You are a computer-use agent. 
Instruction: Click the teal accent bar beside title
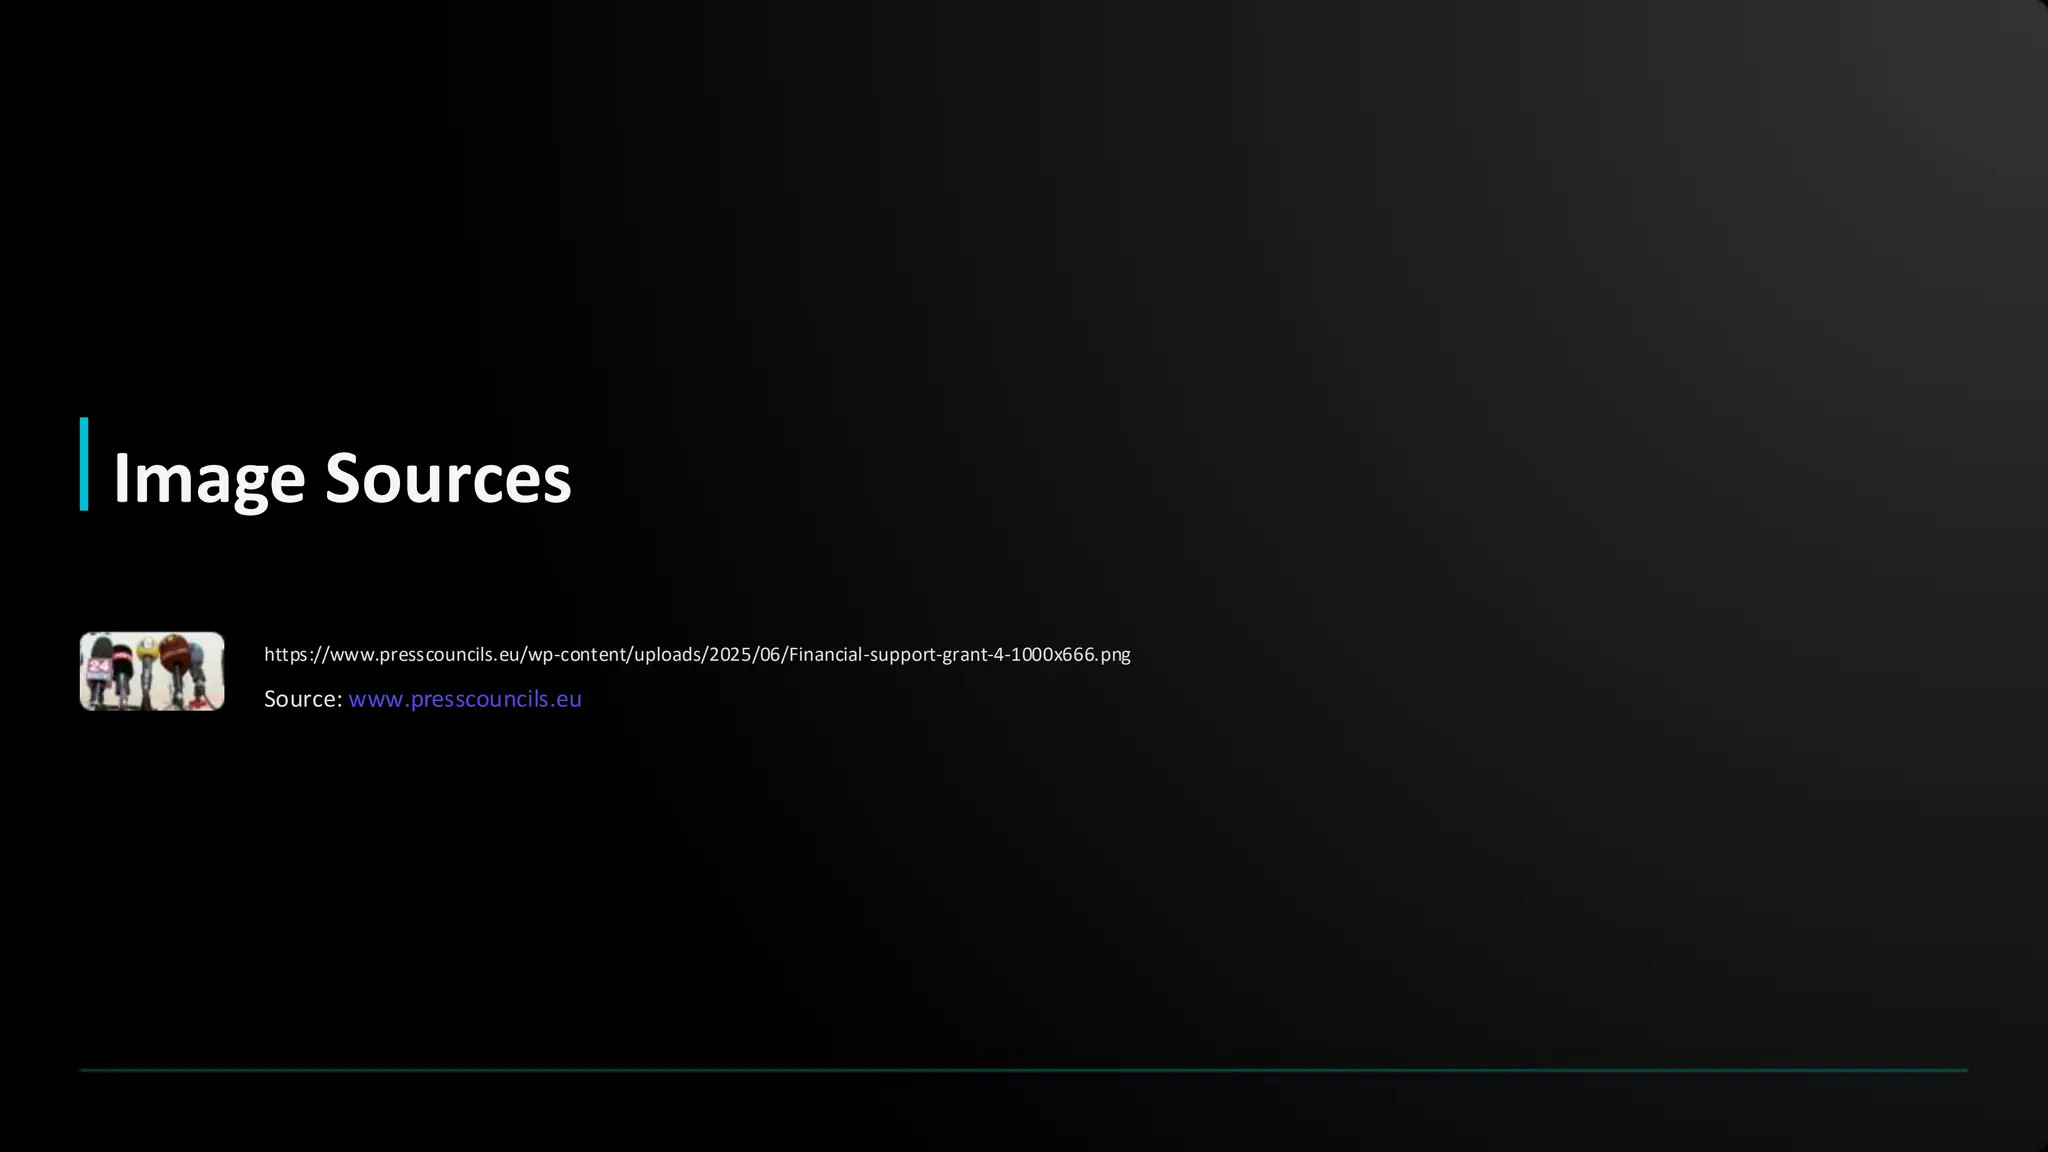point(84,464)
